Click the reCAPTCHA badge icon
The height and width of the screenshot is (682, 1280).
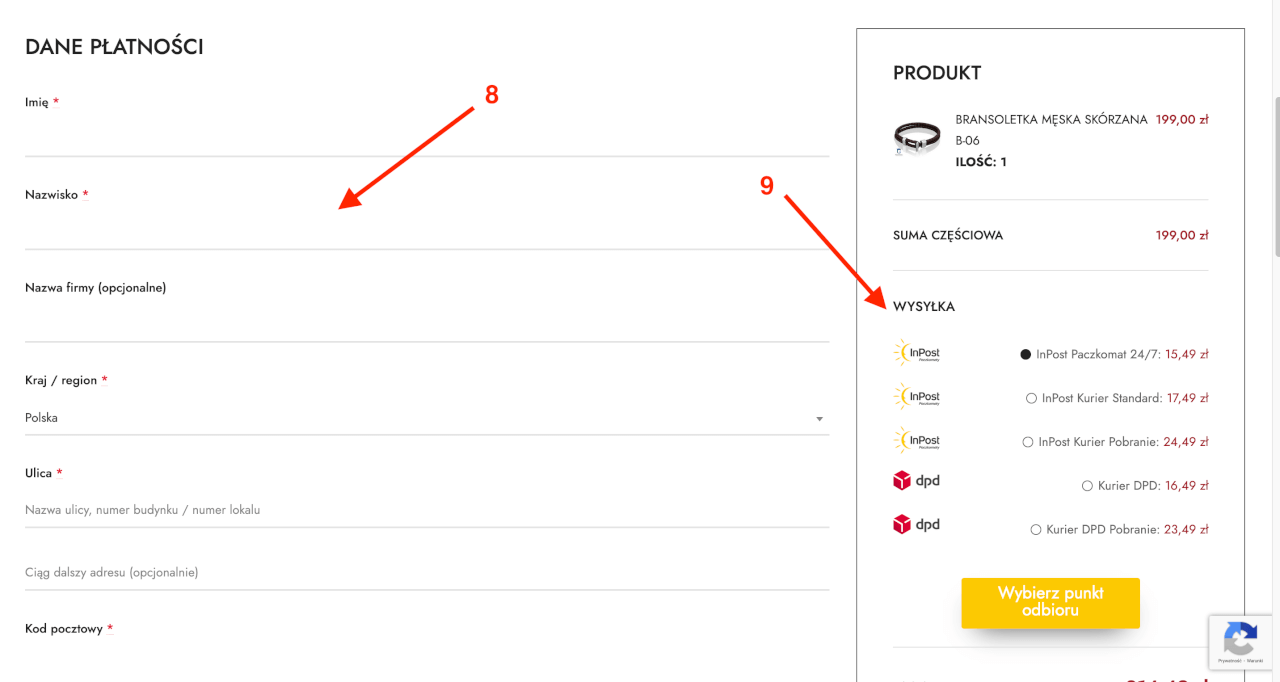1240,638
